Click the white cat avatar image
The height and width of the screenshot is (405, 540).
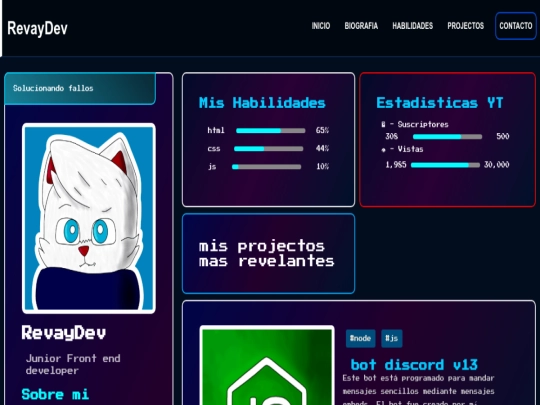(x=89, y=218)
